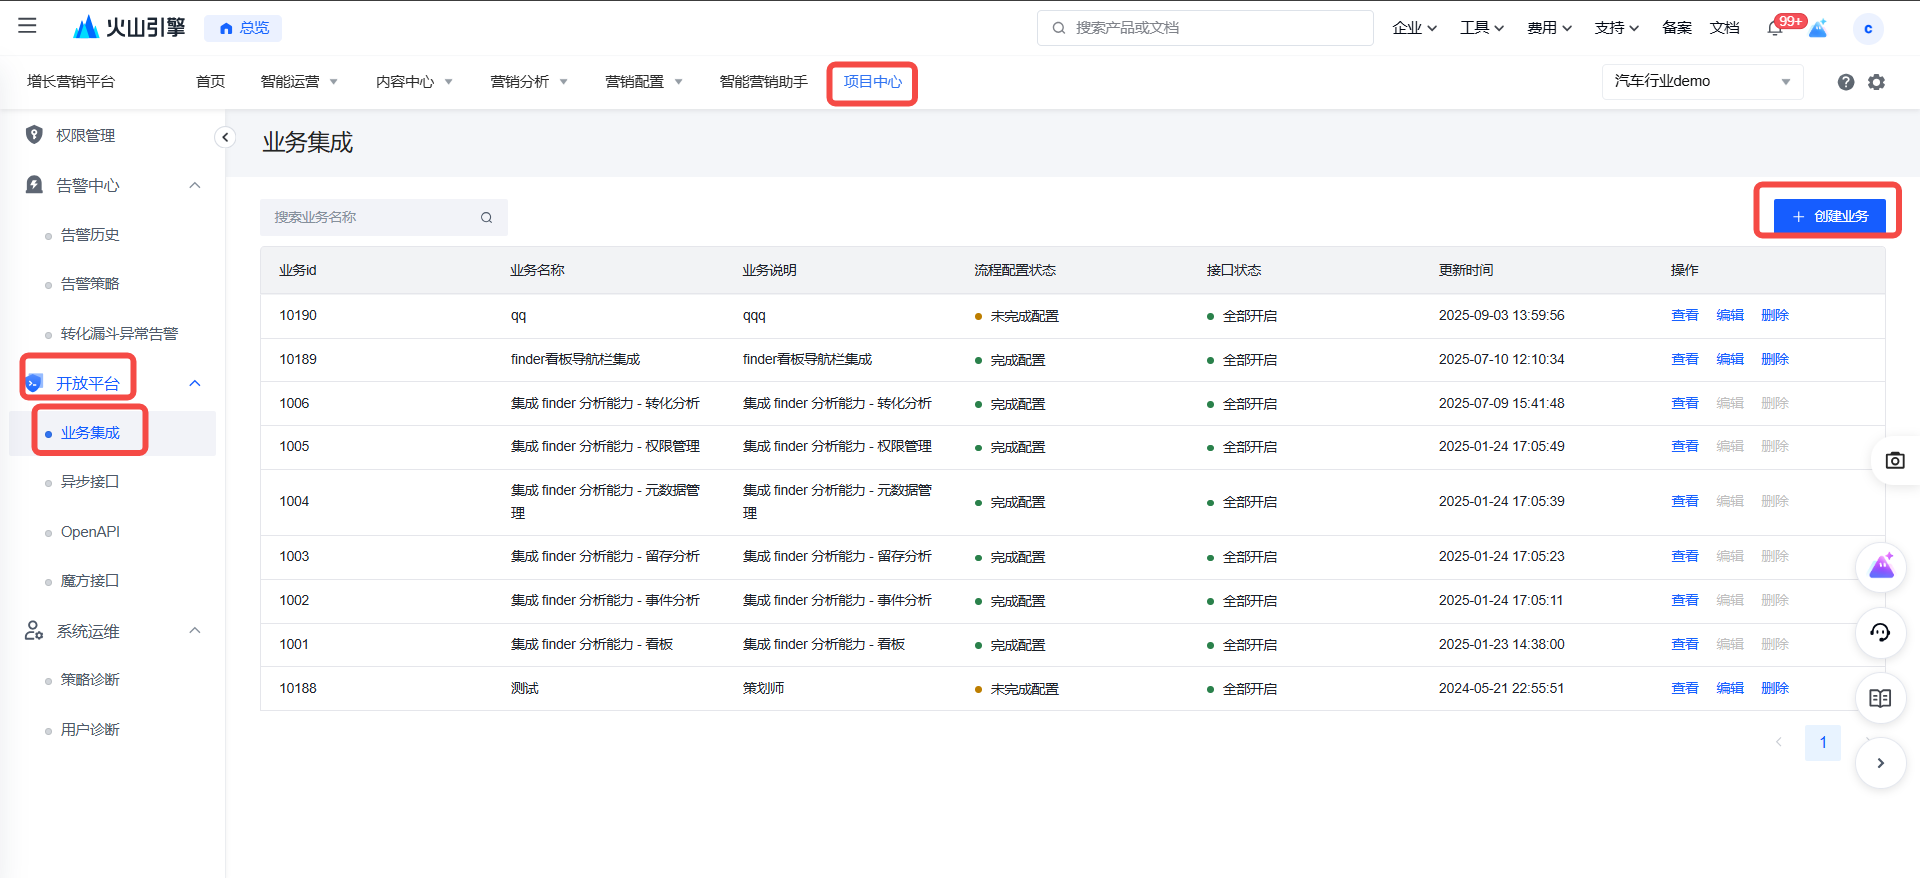Click 编辑 for business 10189

pyautogui.click(x=1729, y=359)
